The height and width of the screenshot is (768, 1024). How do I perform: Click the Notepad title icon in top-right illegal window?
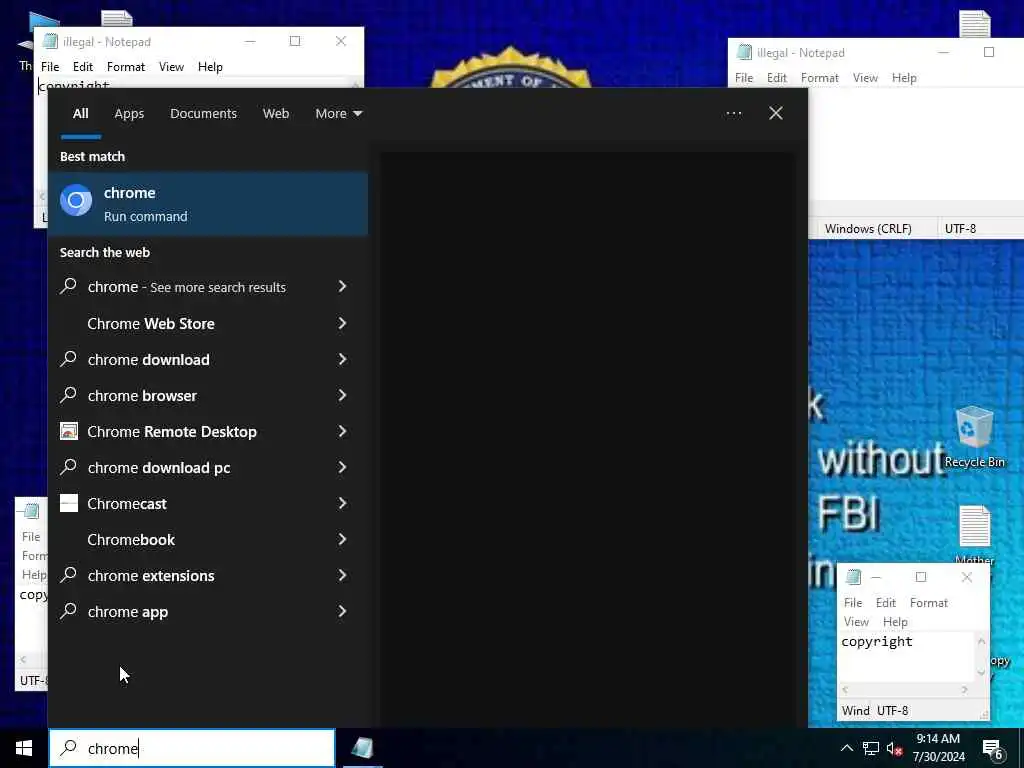coord(744,53)
